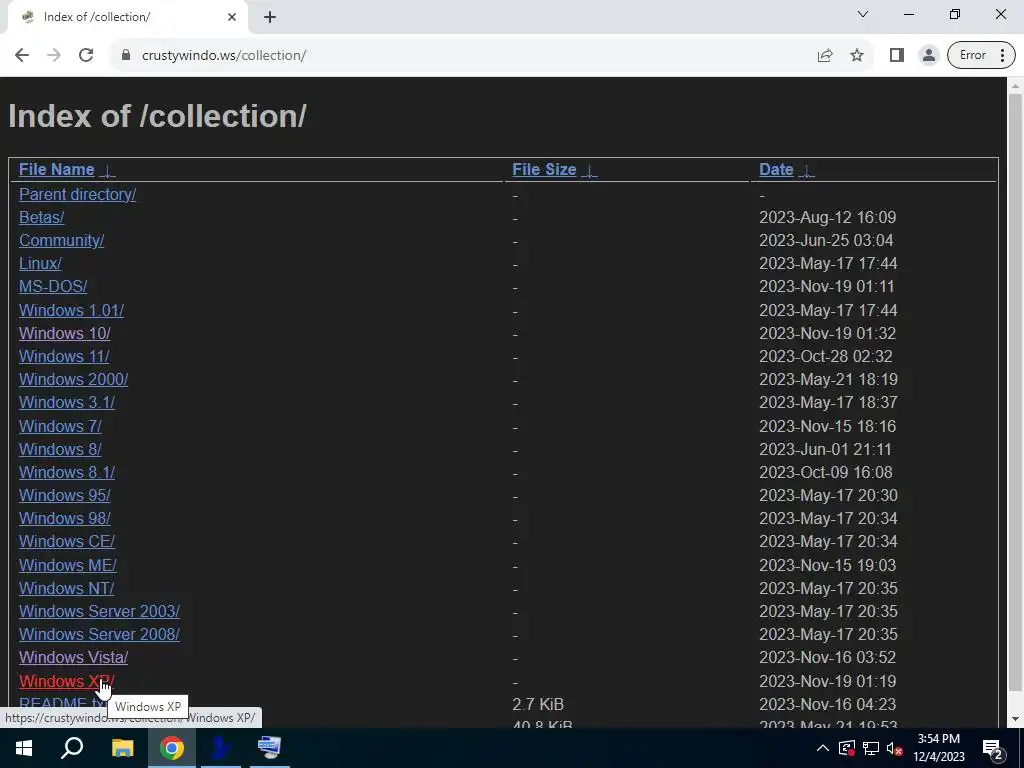Screen dimensions: 1024x768
Task: Open the Chrome profile avatar
Action: (x=928, y=56)
